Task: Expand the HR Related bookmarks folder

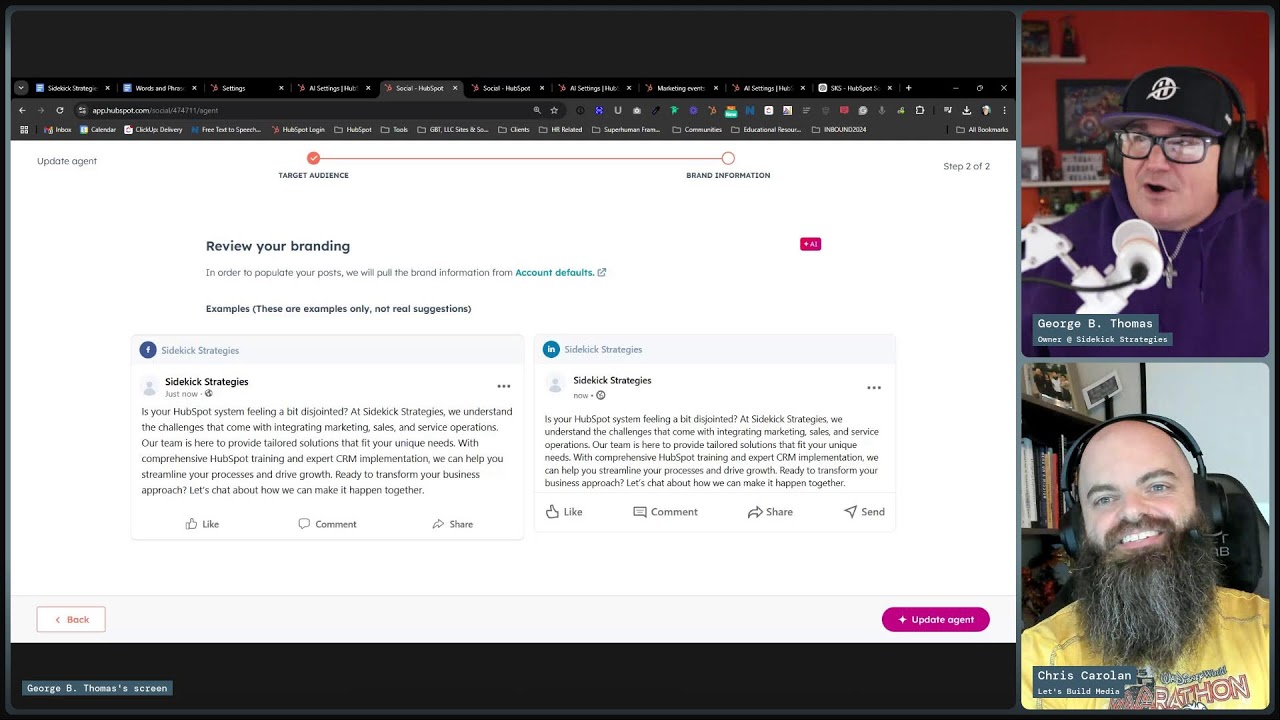Action: click(x=560, y=129)
